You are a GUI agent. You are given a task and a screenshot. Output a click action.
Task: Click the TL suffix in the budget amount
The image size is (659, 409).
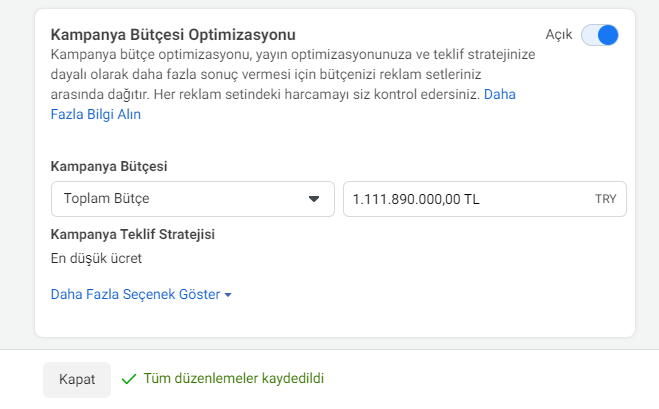472,199
